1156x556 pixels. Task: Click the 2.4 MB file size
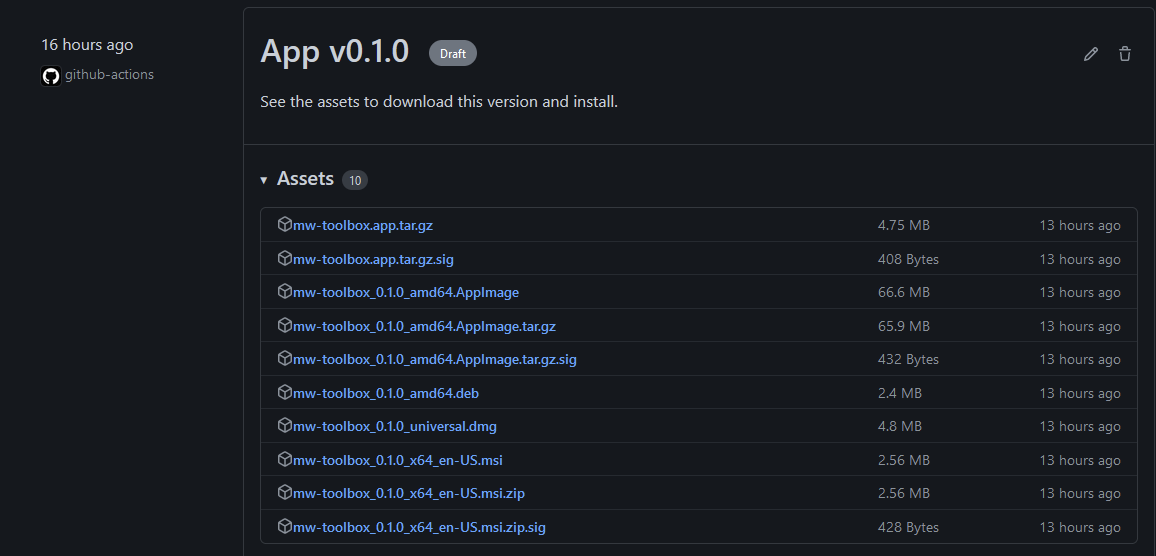pyautogui.click(x=899, y=394)
